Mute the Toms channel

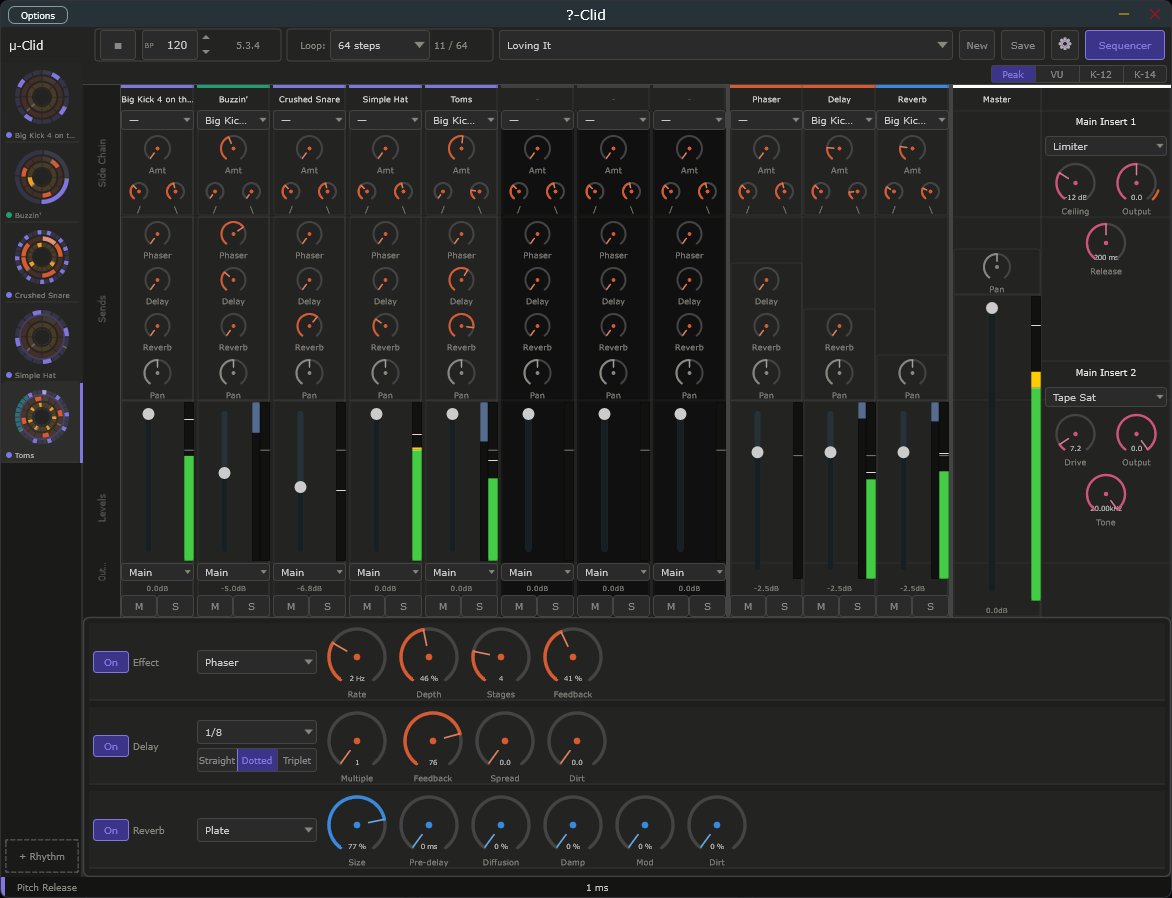pos(442,606)
